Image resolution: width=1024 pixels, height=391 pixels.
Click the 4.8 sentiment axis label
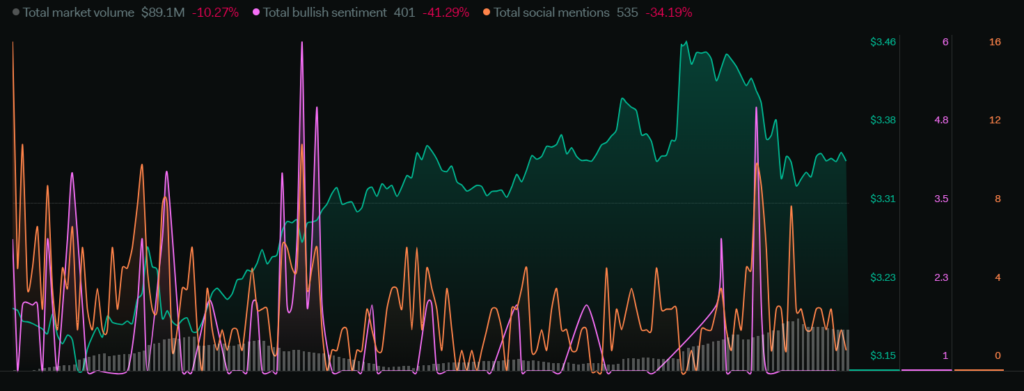[x=941, y=120]
